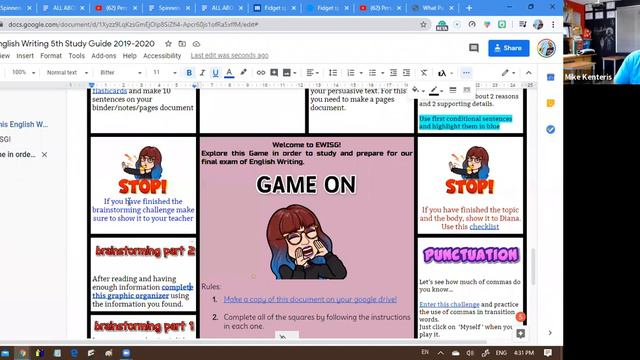This screenshot has height=360, width=640.
Task: Open the editing mode pencil dropdown
Action: [508, 73]
